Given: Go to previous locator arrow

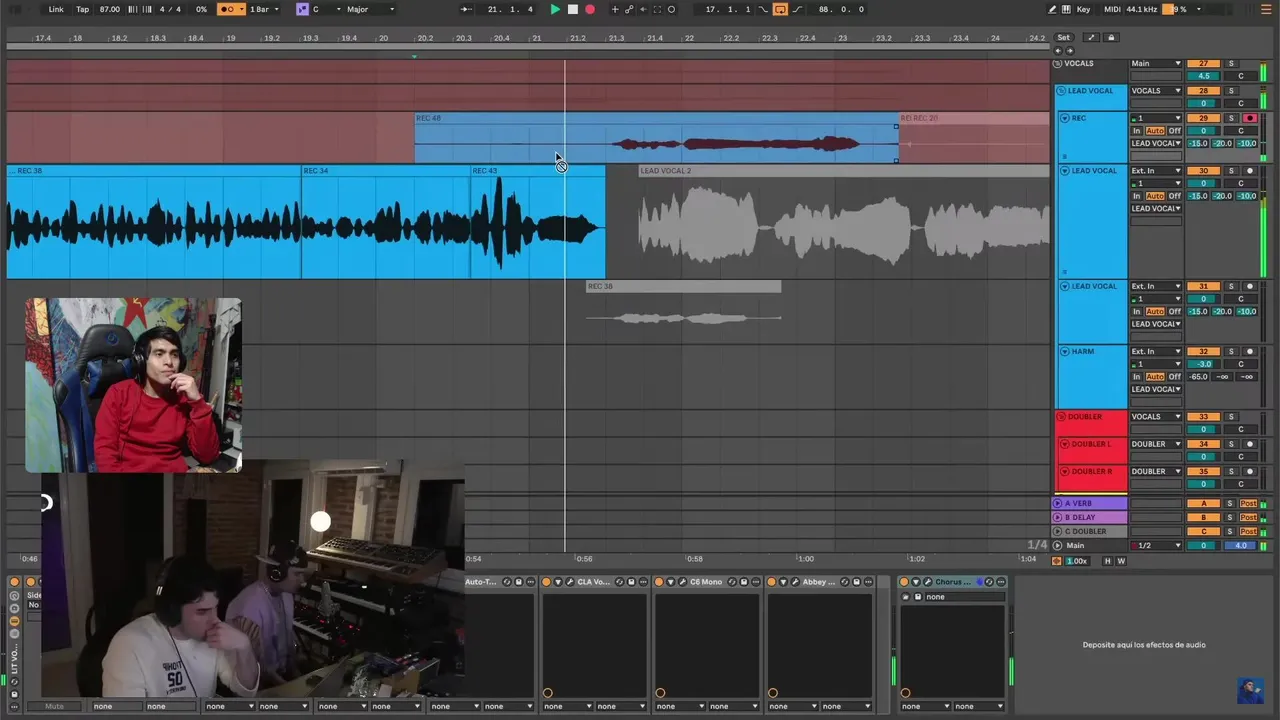Looking at the screenshot, I should click(1059, 50).
